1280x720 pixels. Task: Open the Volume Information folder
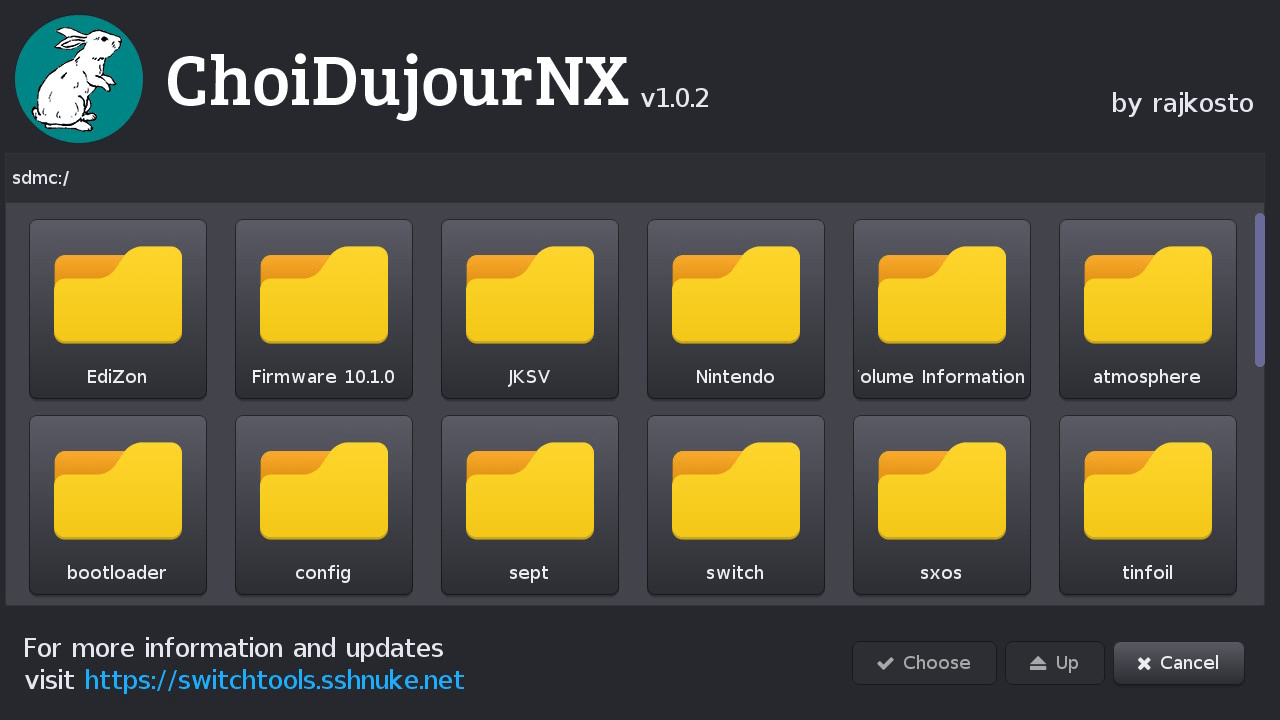[x=942, y=309]
